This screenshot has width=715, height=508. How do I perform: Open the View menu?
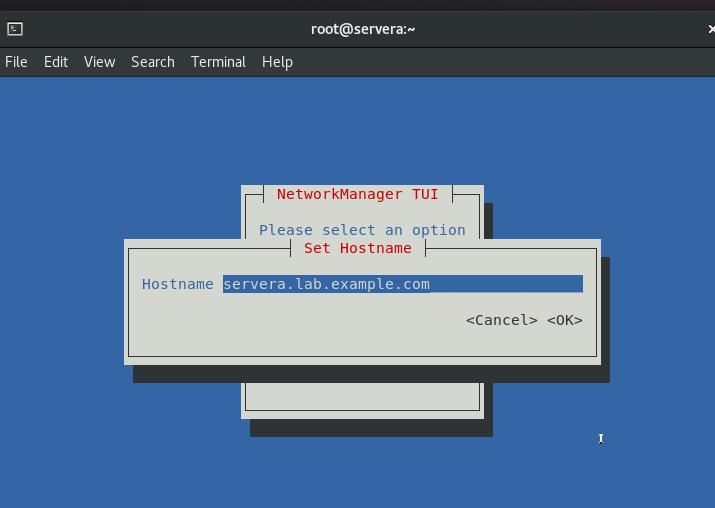[x=99, y=62]
